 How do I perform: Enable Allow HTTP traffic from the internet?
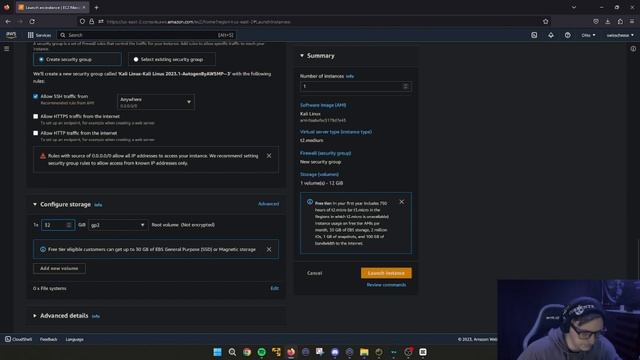coord(36,133)
